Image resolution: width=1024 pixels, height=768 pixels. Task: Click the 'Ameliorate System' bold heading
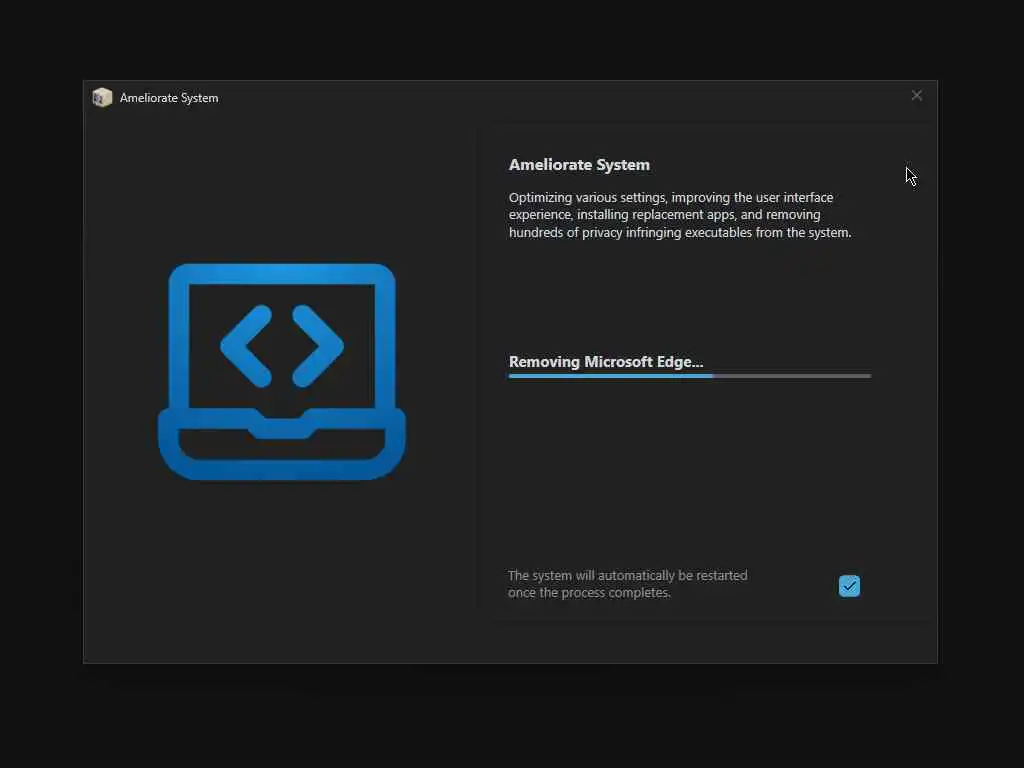[579, 165]
